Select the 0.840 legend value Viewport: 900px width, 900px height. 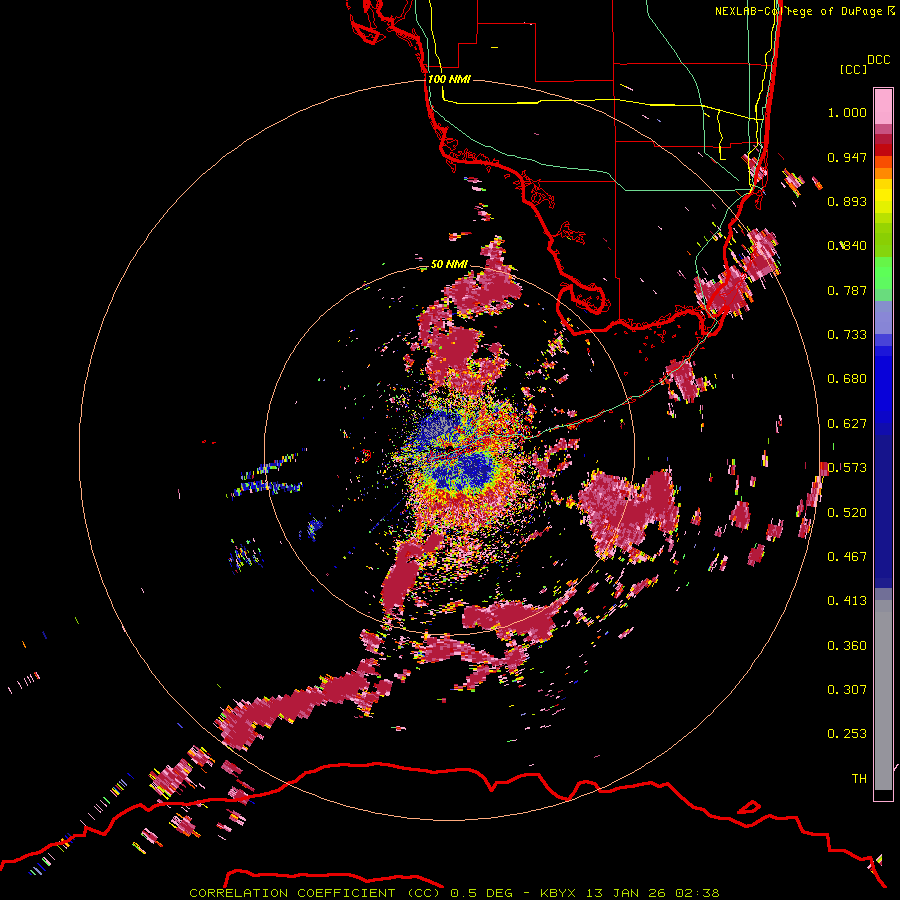pyautogui.click(x=847, y=246)
